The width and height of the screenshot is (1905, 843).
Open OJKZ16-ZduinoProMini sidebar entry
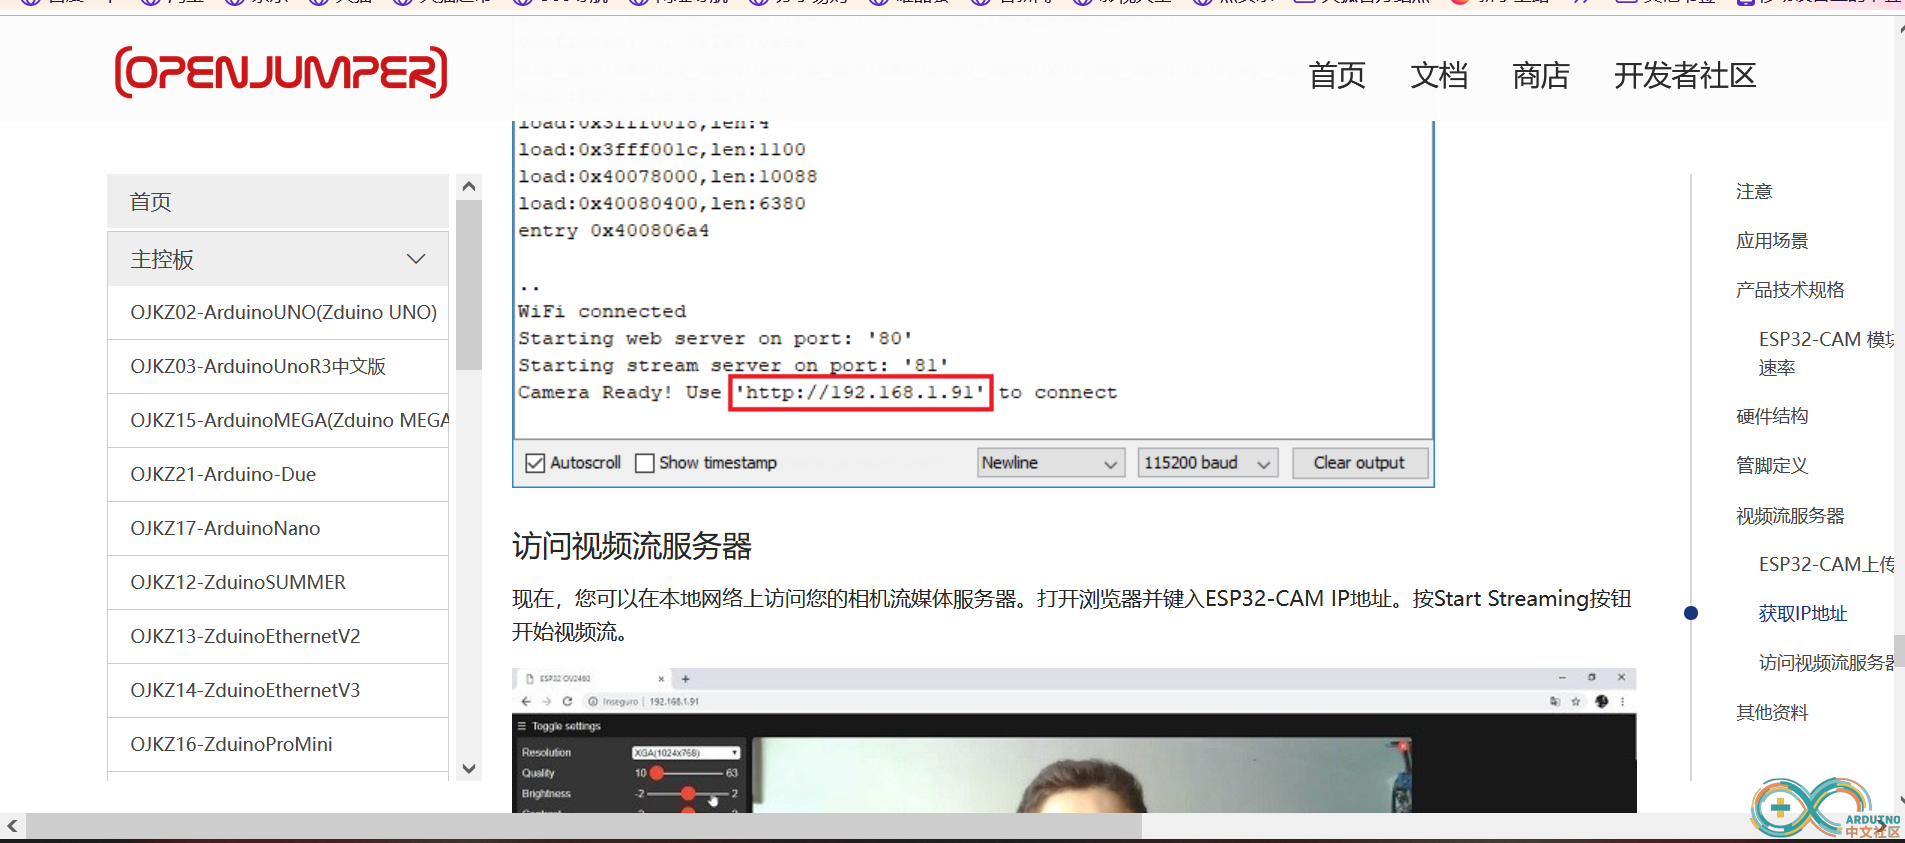pos(278,745)
